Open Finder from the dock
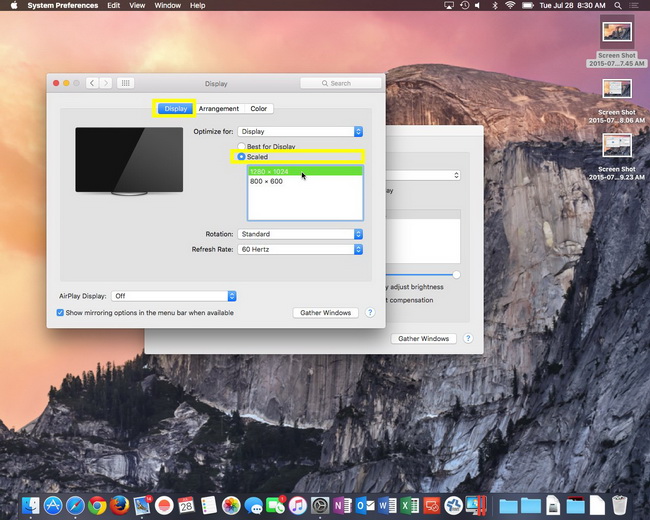650x520 pixels. 31,505
